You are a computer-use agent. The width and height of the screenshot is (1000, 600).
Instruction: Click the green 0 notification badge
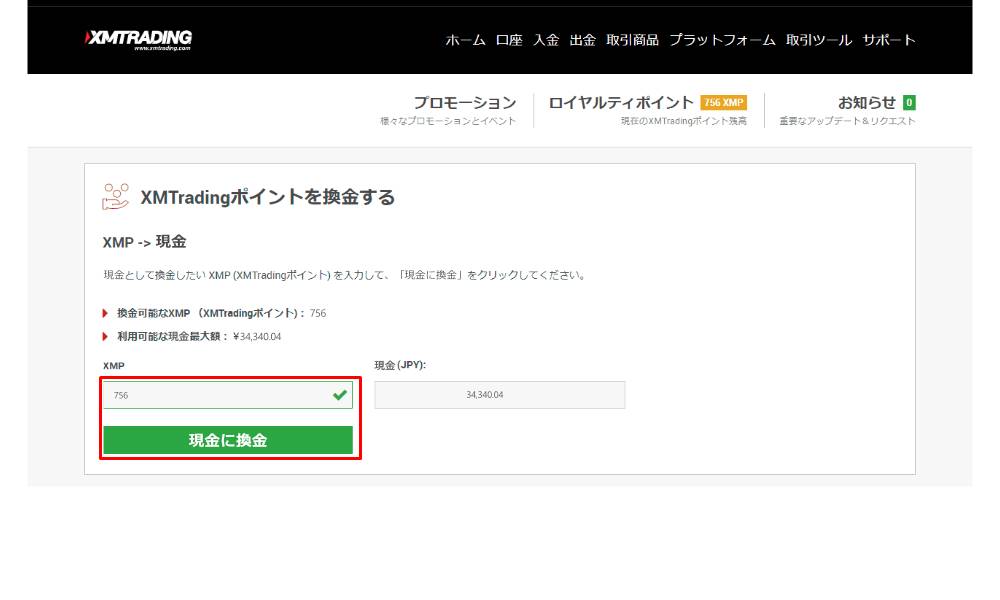click(x=910, y=102)
